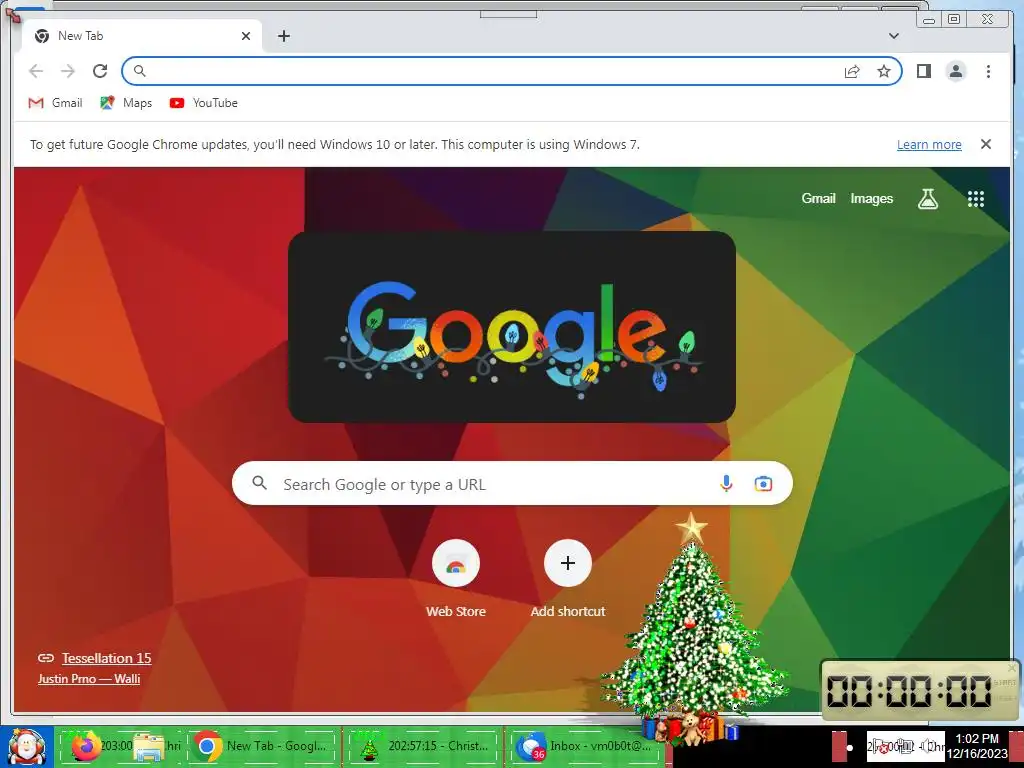This screenshot has width=1024, height=768.
Task: Open the Gmail bookmark
Action: (x=56, y=103)
